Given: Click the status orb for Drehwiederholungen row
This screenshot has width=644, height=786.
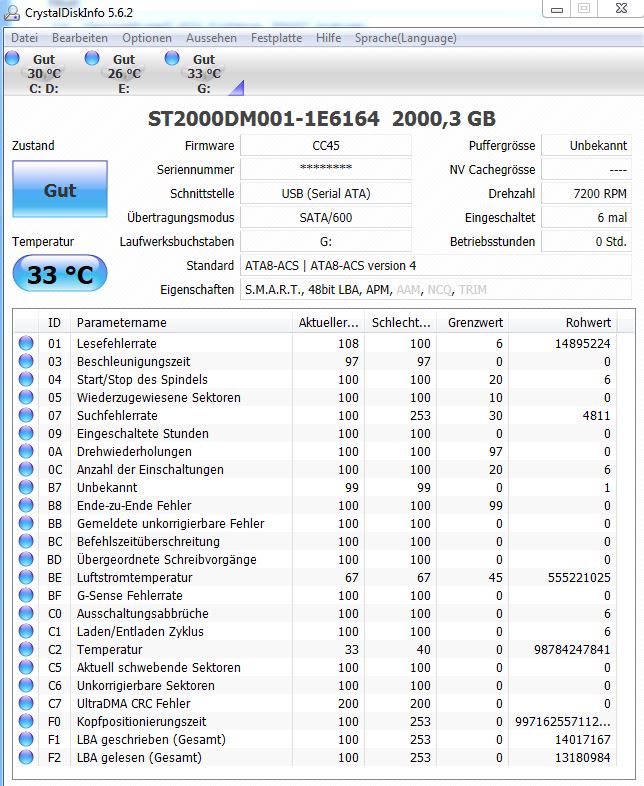Looking at the screenshot, I should click(26, 451).
